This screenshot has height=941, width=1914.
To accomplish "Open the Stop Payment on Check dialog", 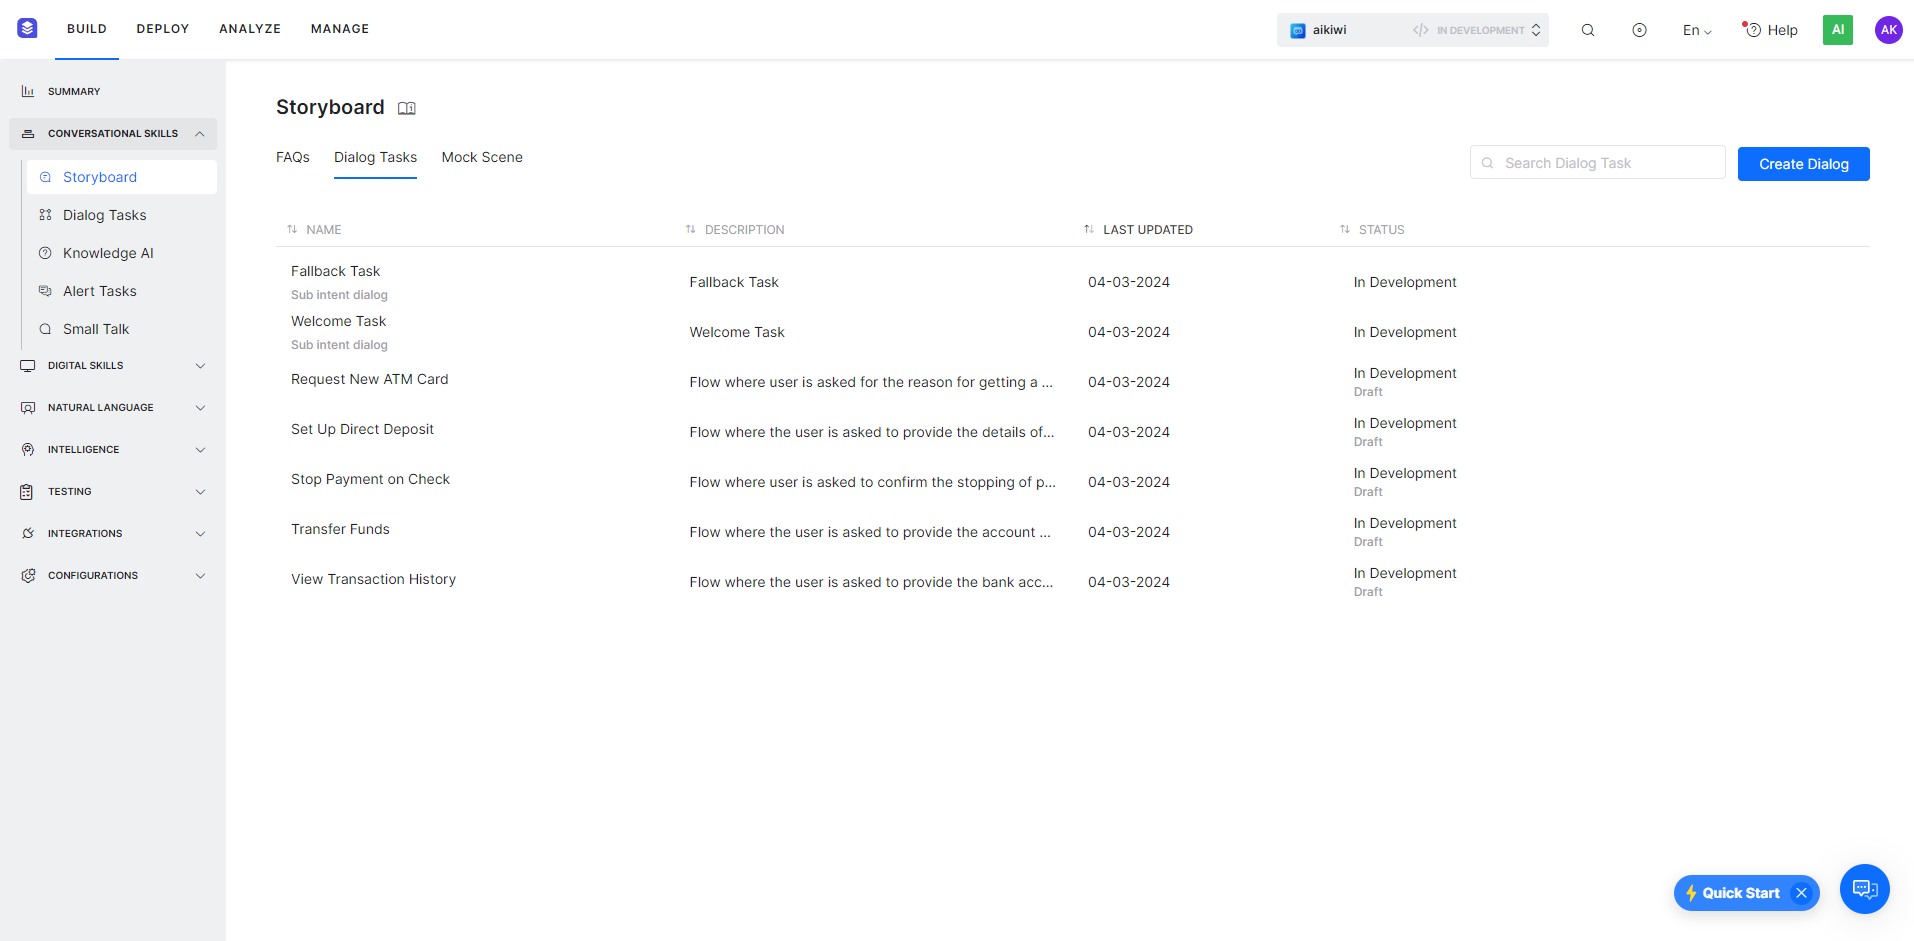I will 370,479.
